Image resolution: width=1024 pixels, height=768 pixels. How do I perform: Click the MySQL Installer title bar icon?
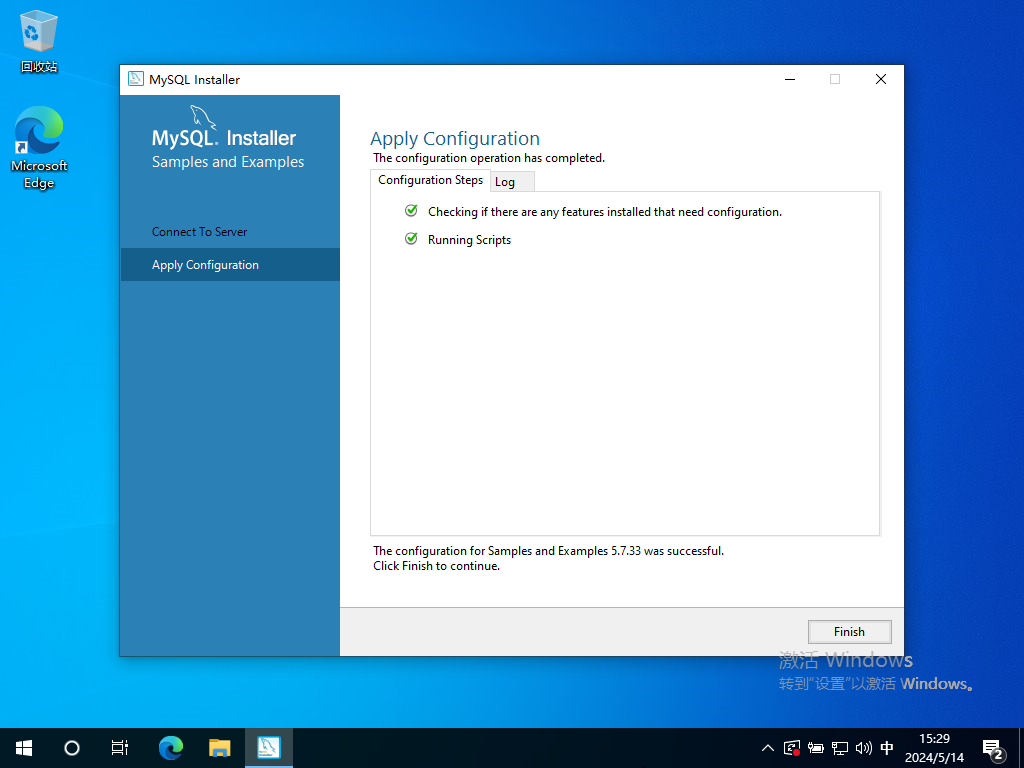(x=136, y=80)
